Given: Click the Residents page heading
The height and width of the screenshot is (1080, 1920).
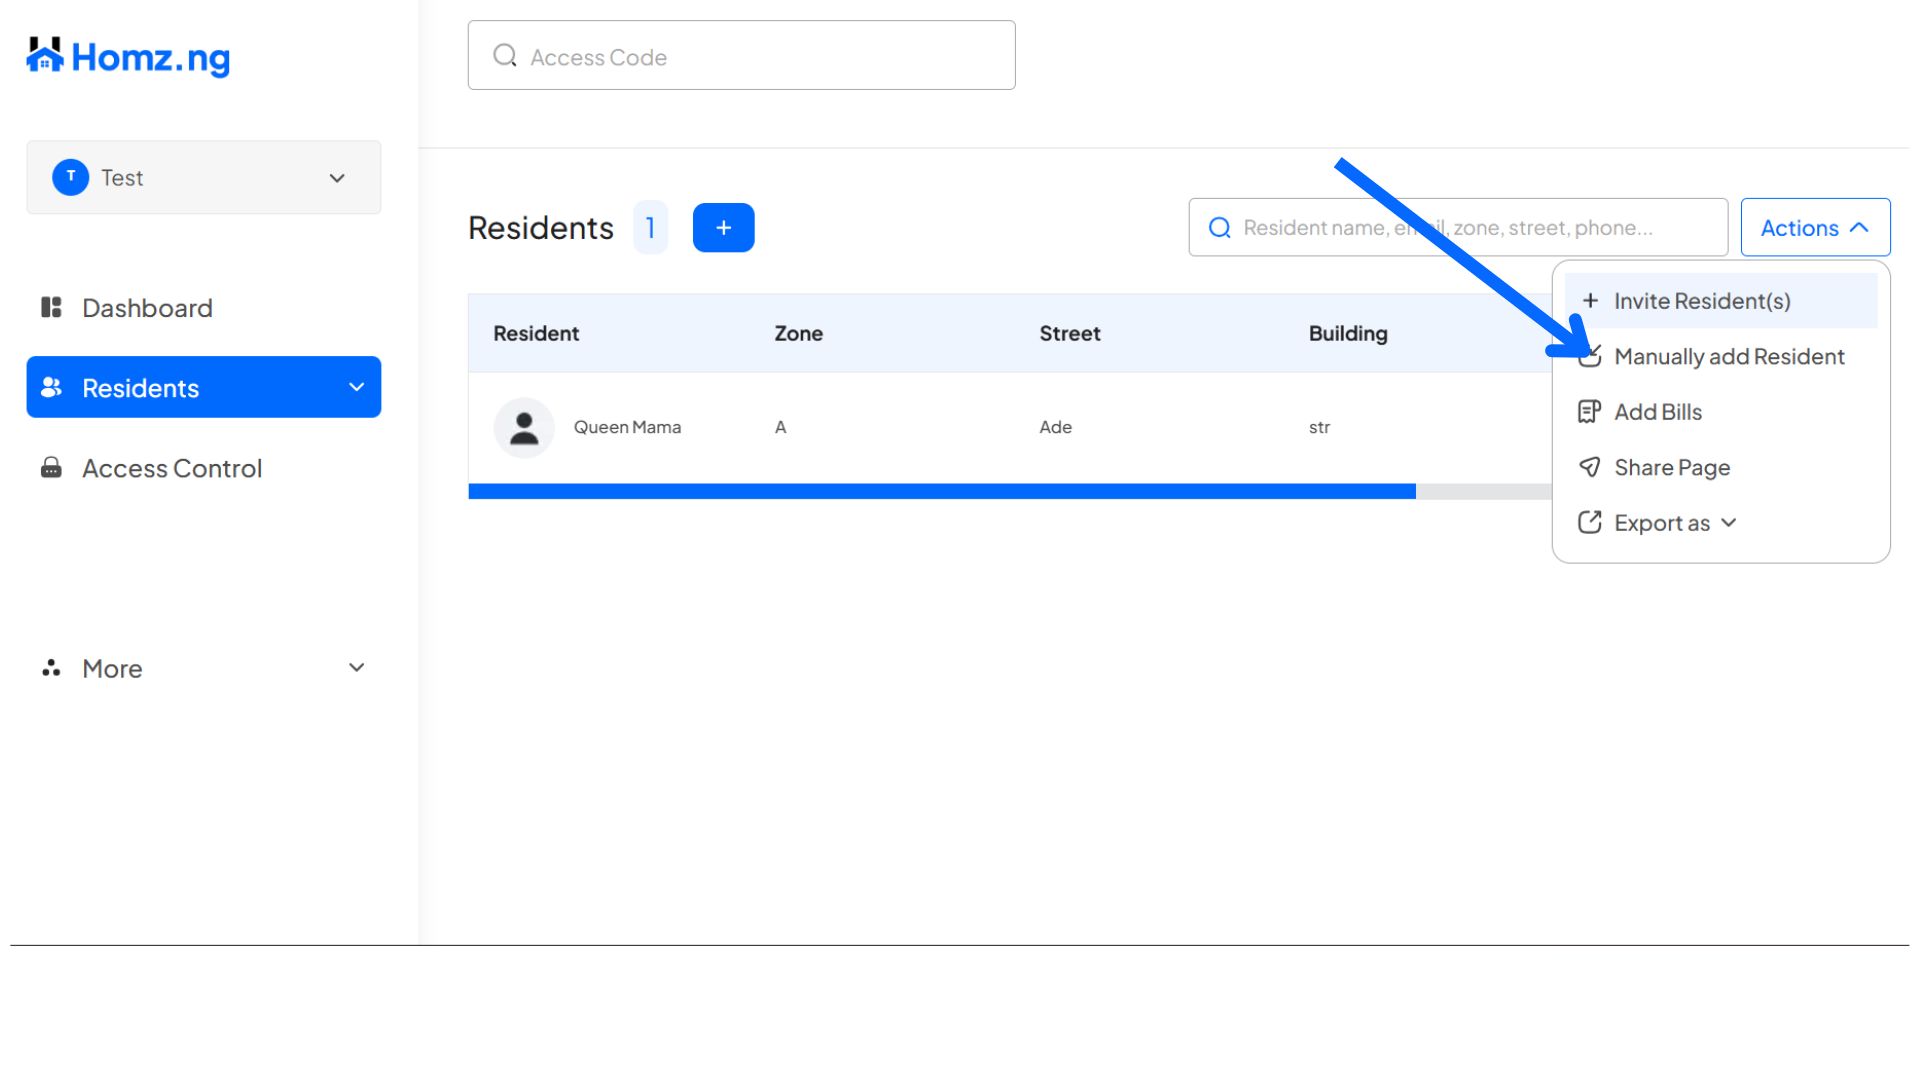Looking at the screenshot, I should click(541, 227).
